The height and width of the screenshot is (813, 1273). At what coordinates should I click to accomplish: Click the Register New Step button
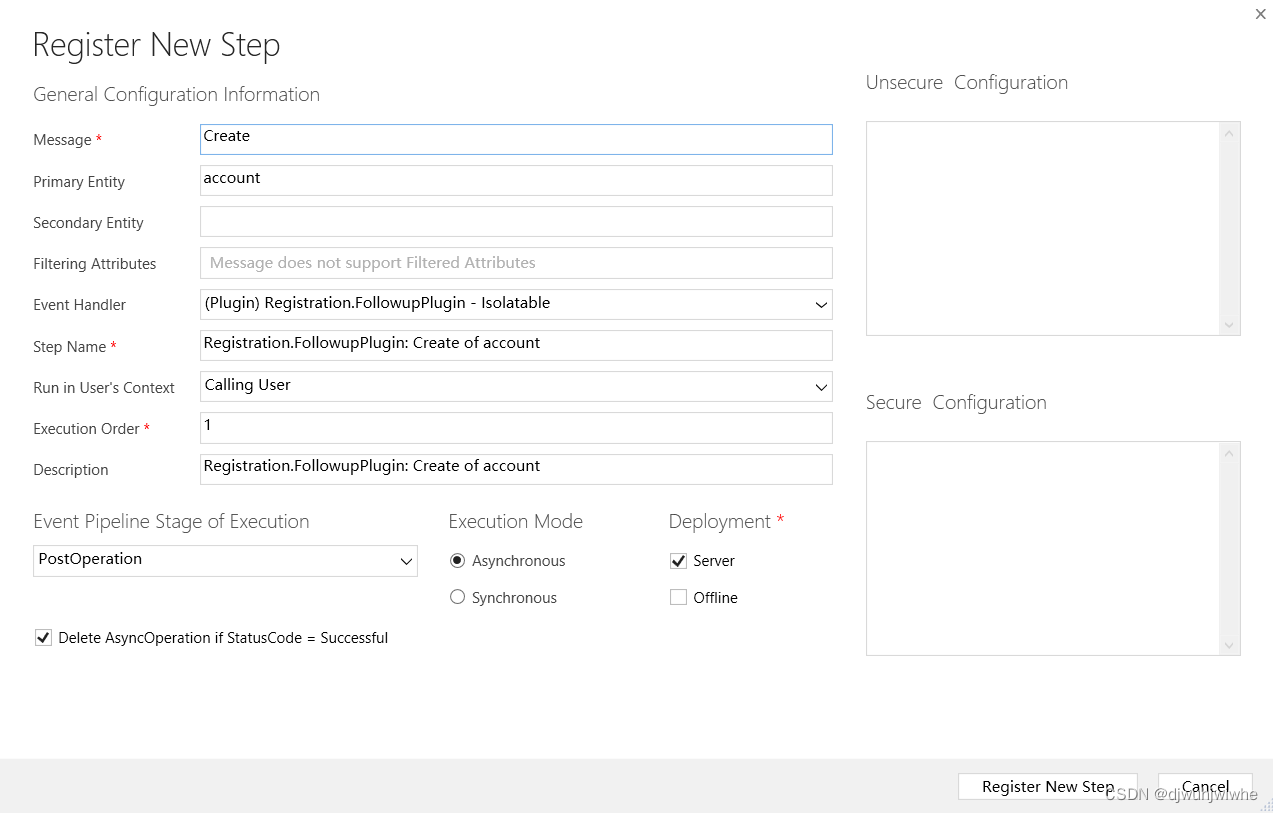[1047, 786]
